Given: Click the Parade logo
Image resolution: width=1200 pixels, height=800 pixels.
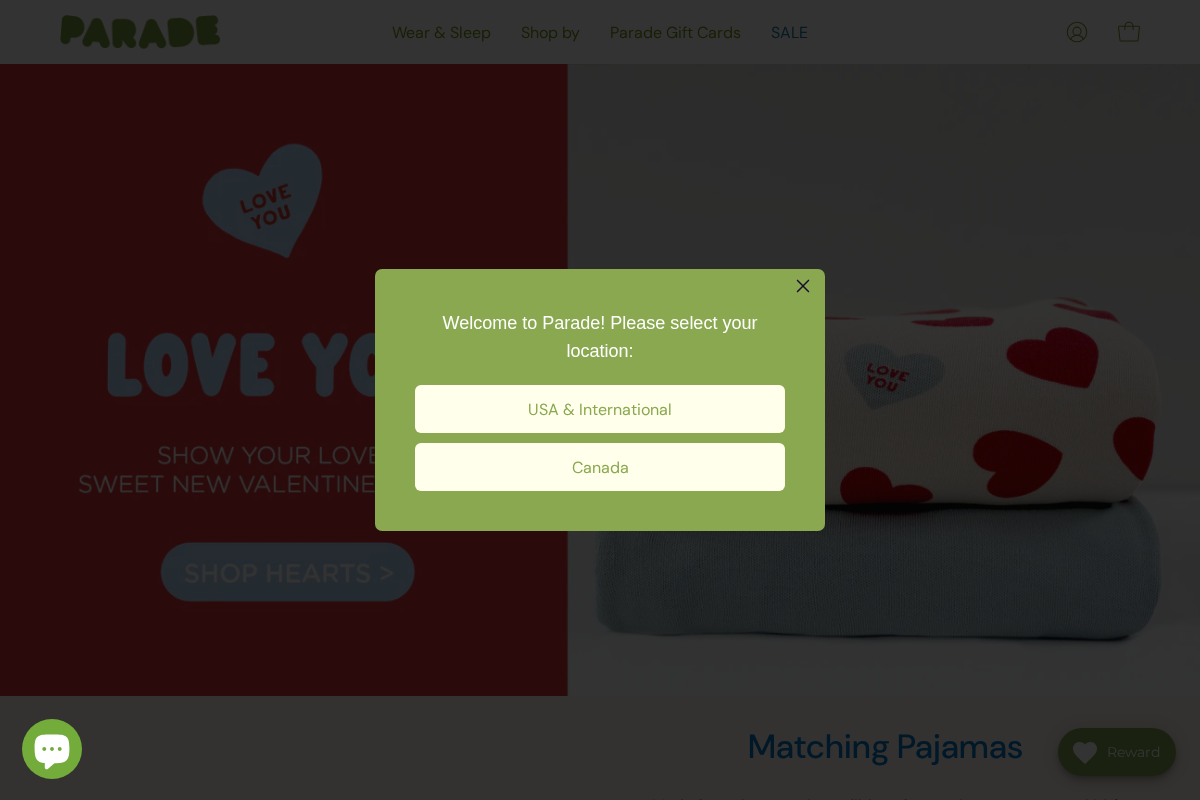Looking at the screenshot, I should 140,31.
